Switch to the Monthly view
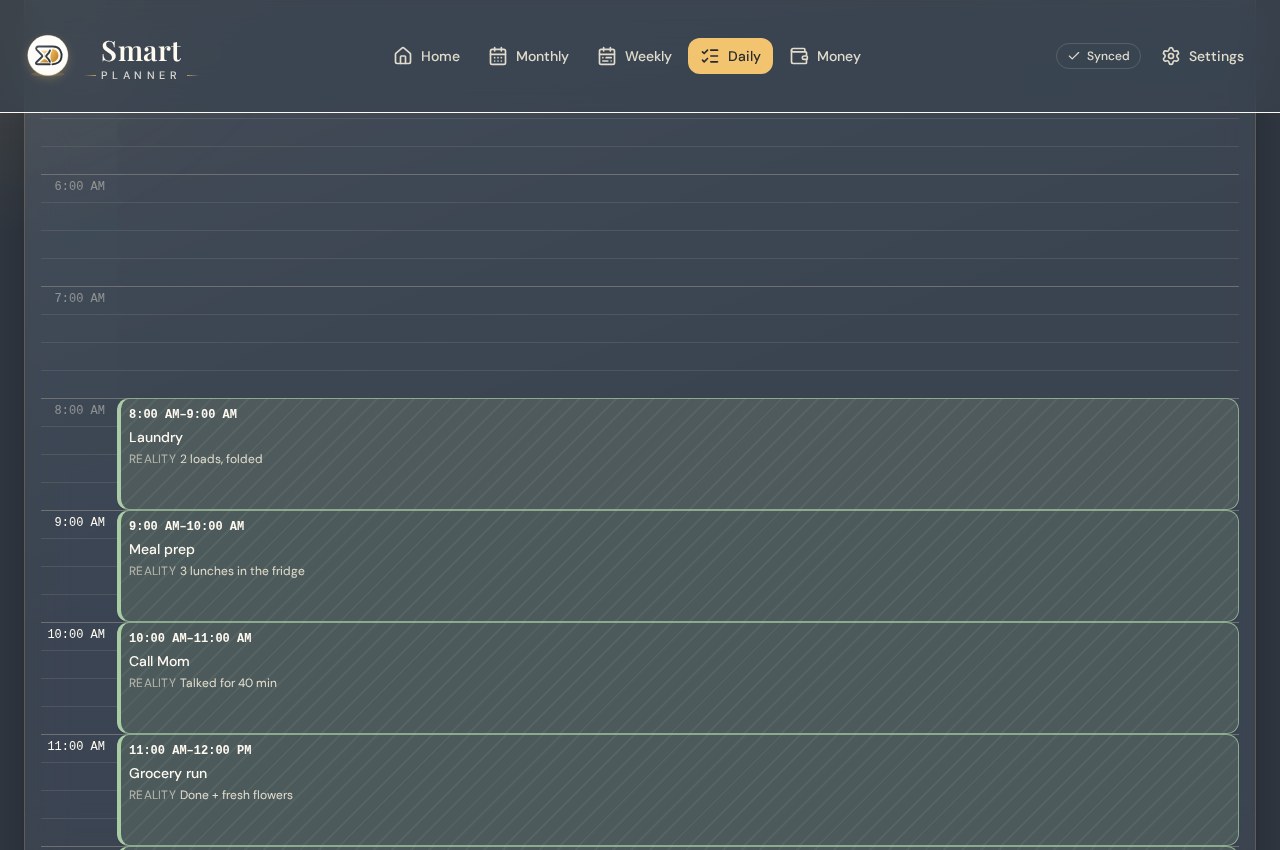The width and height of the screenshot is (1280, 850). click(x=529, y=56)
